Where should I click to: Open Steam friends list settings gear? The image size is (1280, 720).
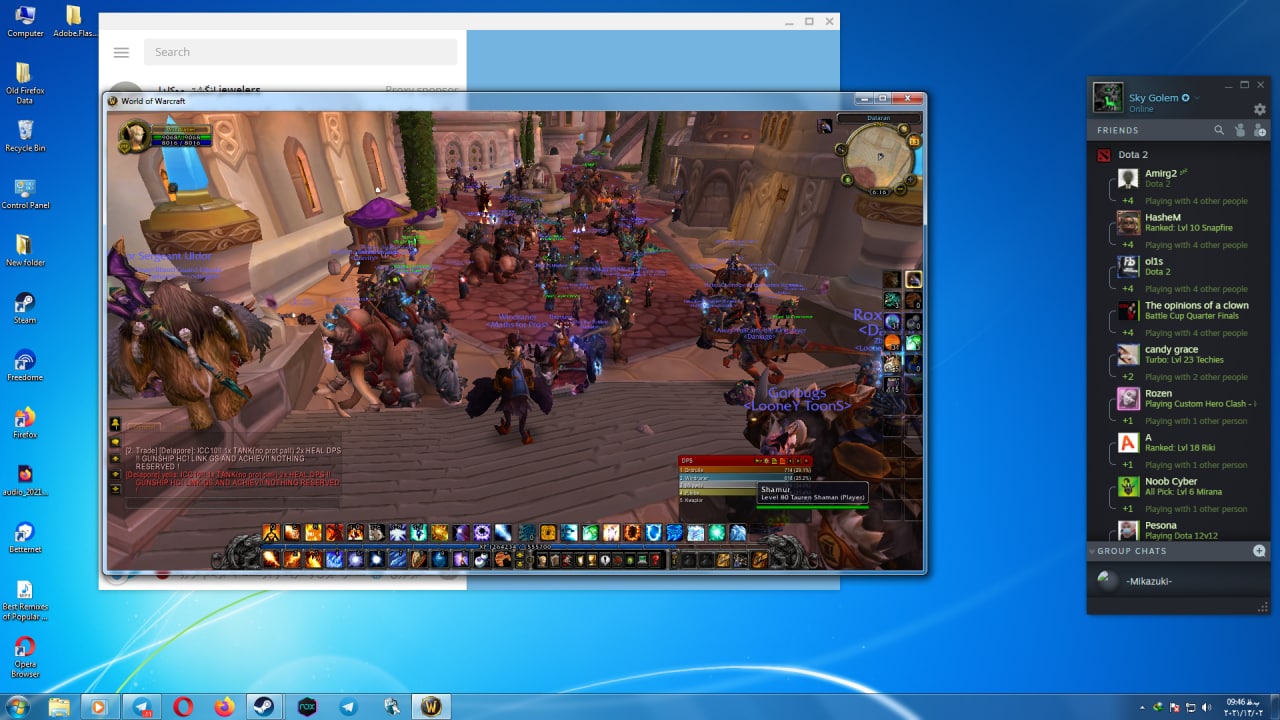[1260, 109]
